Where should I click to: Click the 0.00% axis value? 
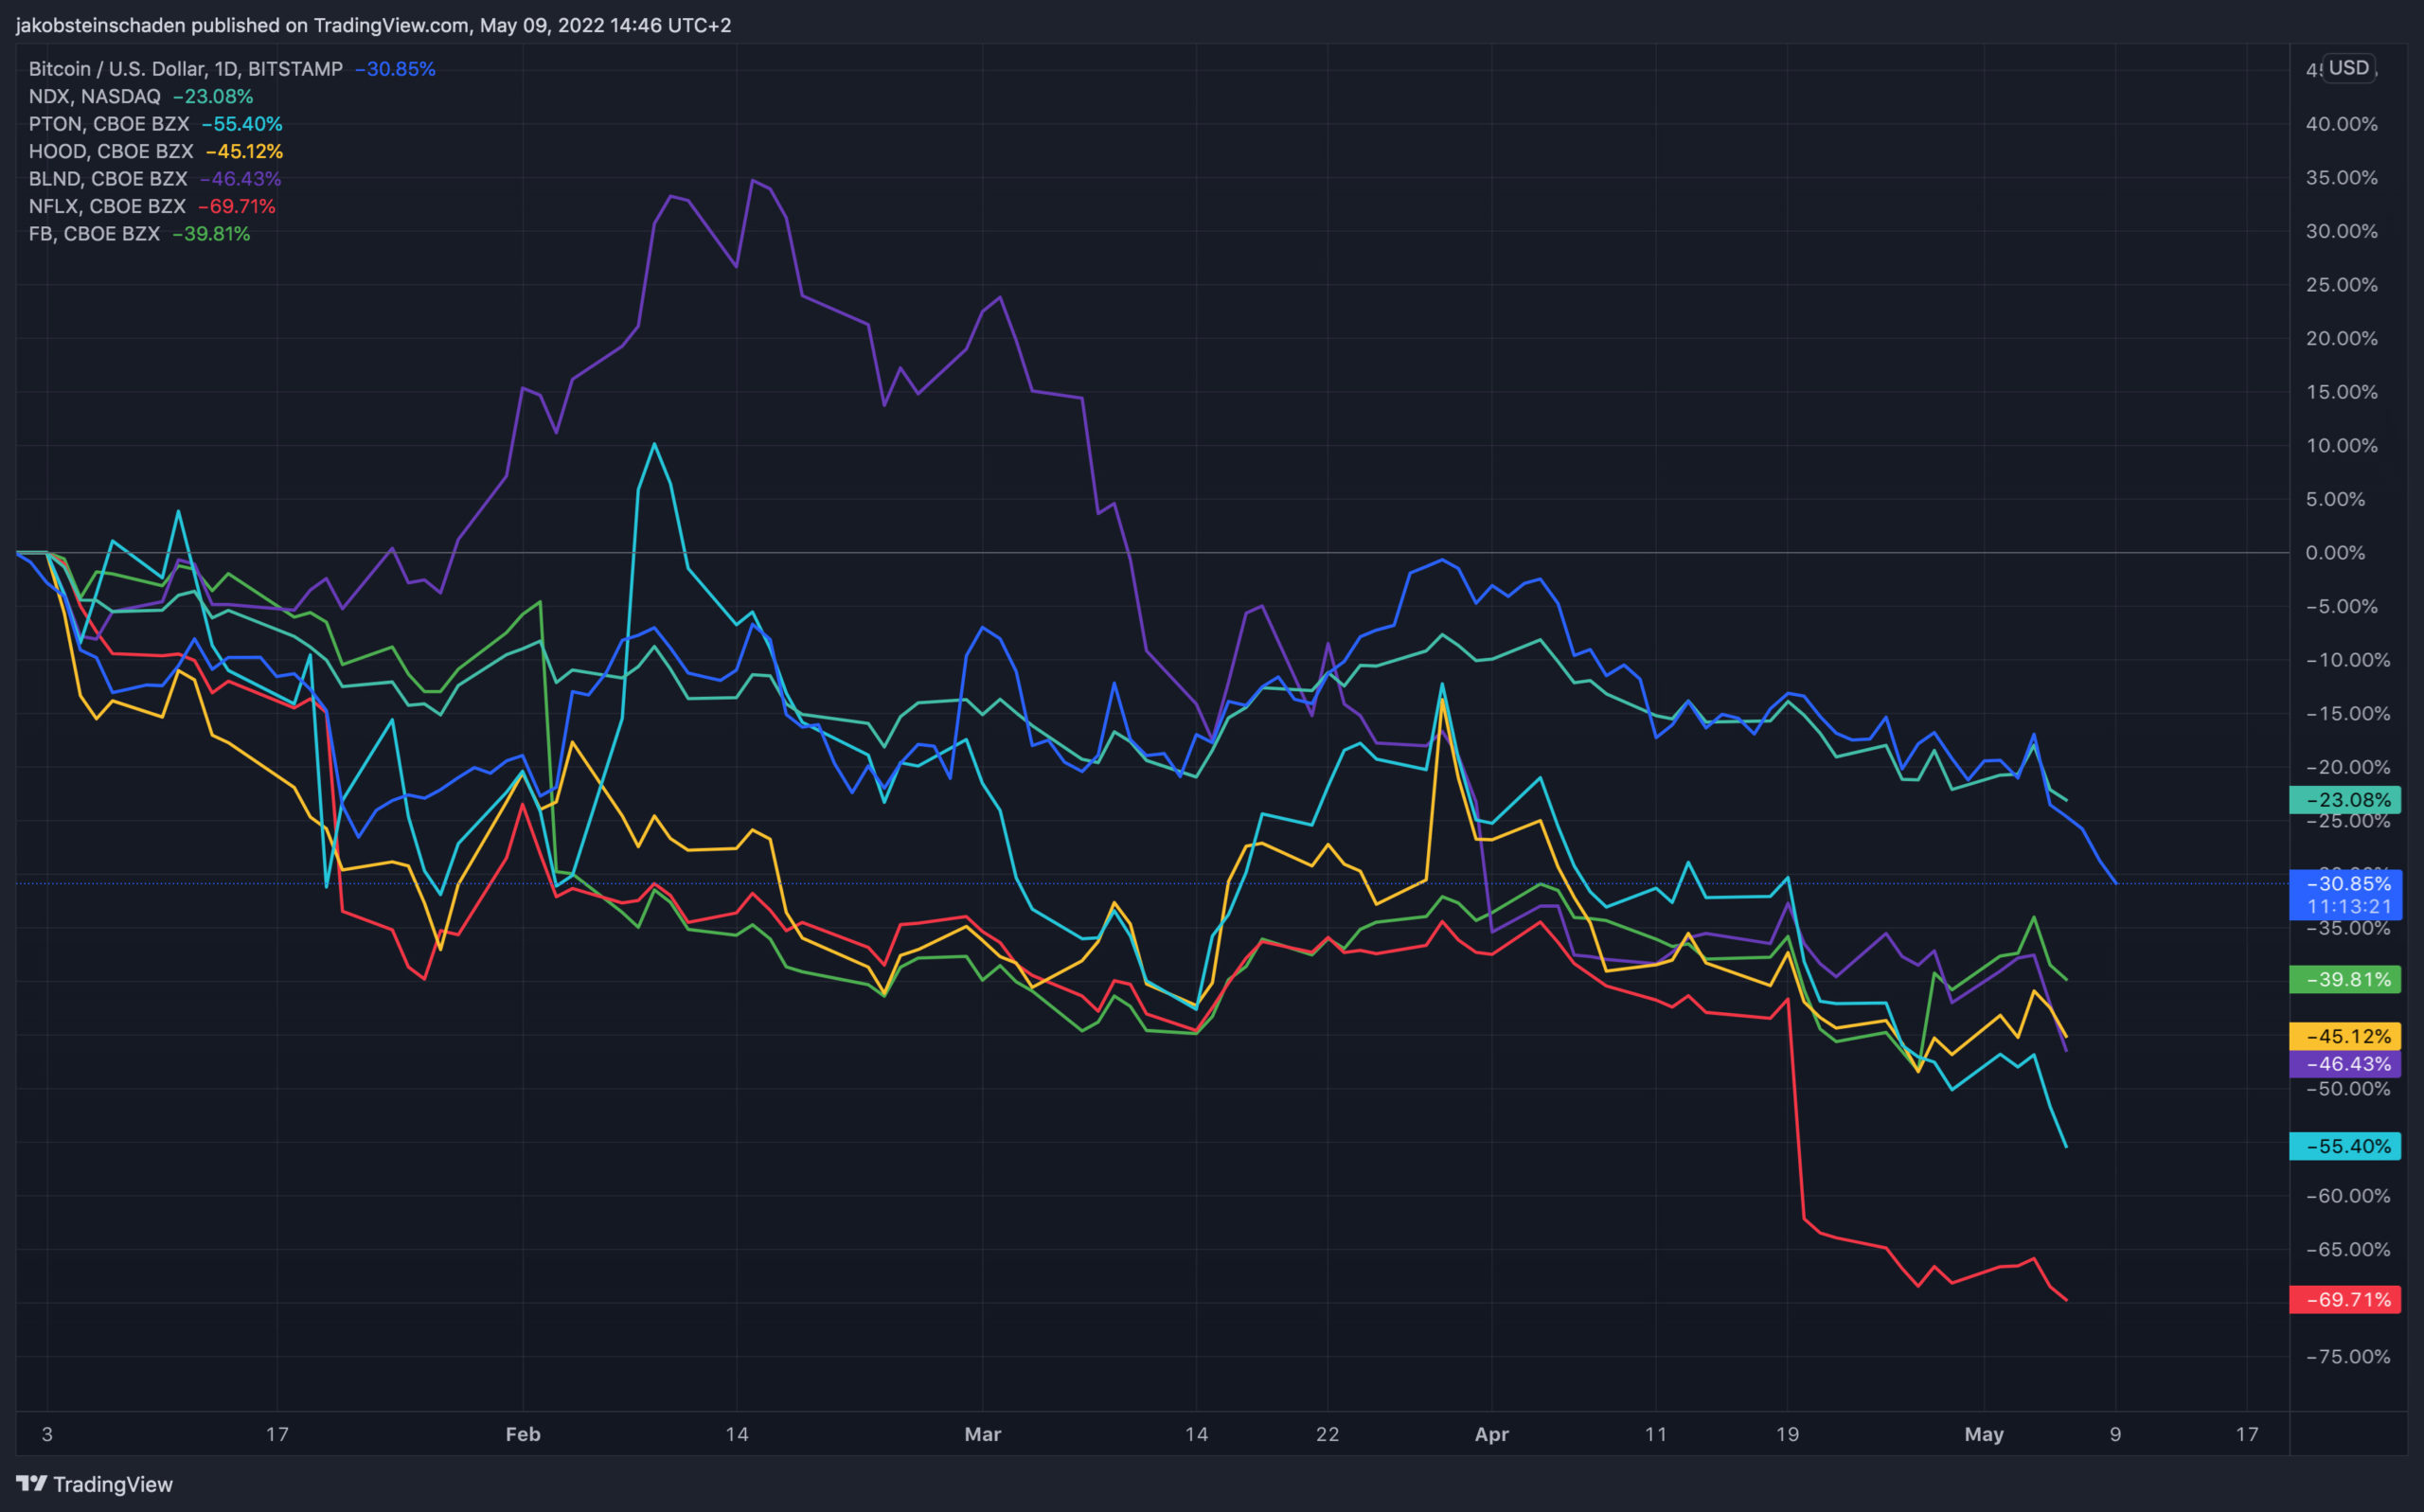pos(2335,553)
